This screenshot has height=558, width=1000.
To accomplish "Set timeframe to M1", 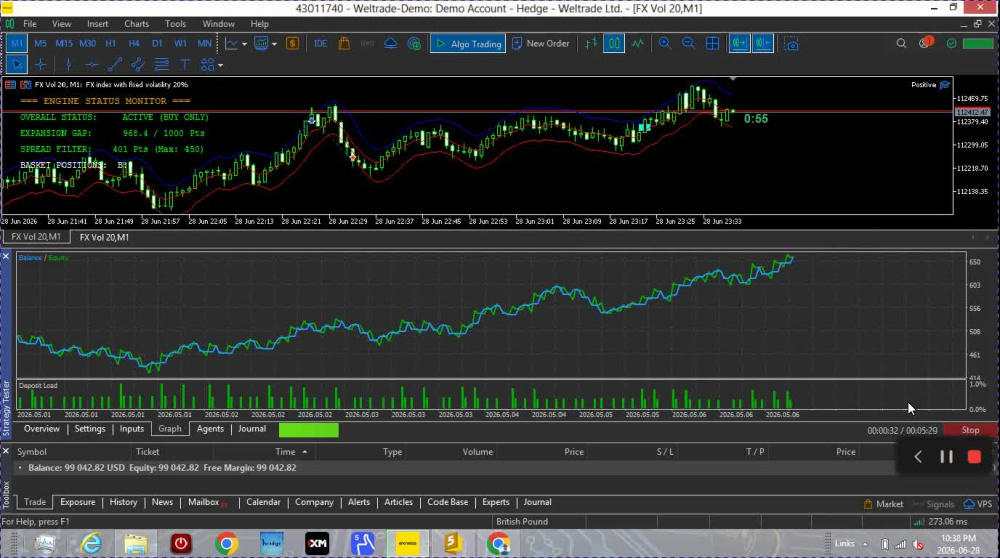I will [x=17, y=43].
